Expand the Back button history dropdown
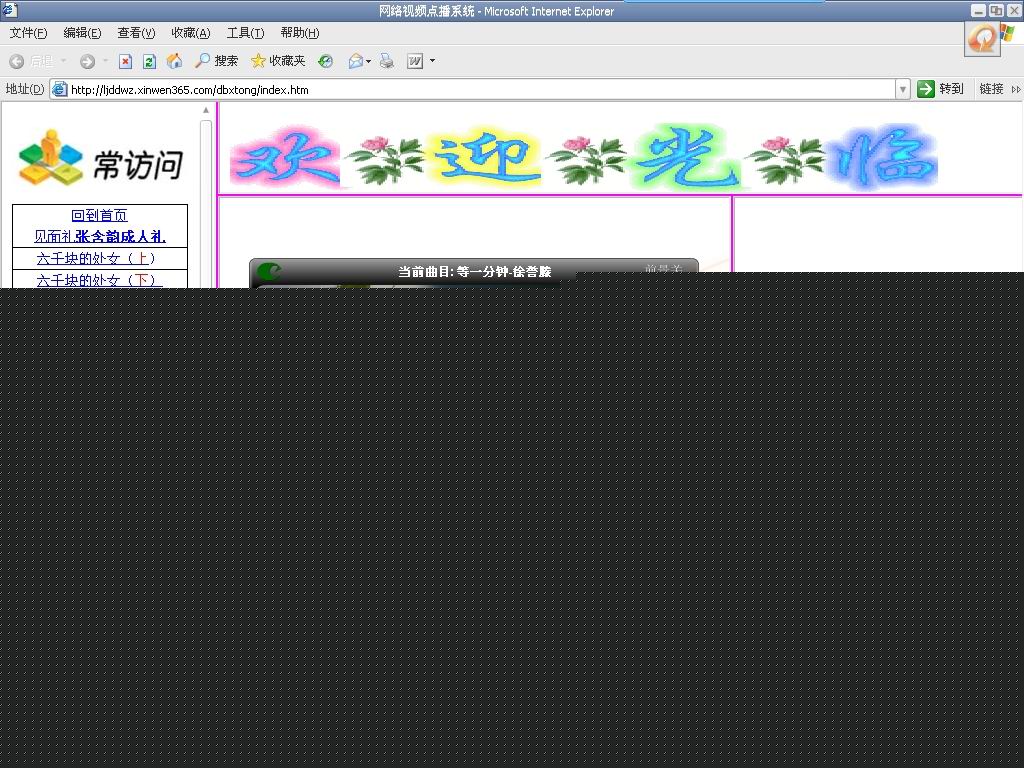Viewport: 1024px width, 768px height. click(x=63, y=61)
